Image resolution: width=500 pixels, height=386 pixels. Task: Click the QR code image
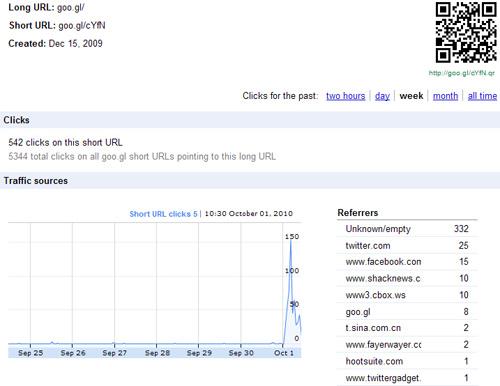pyautogui.click(x=466, y=32)
